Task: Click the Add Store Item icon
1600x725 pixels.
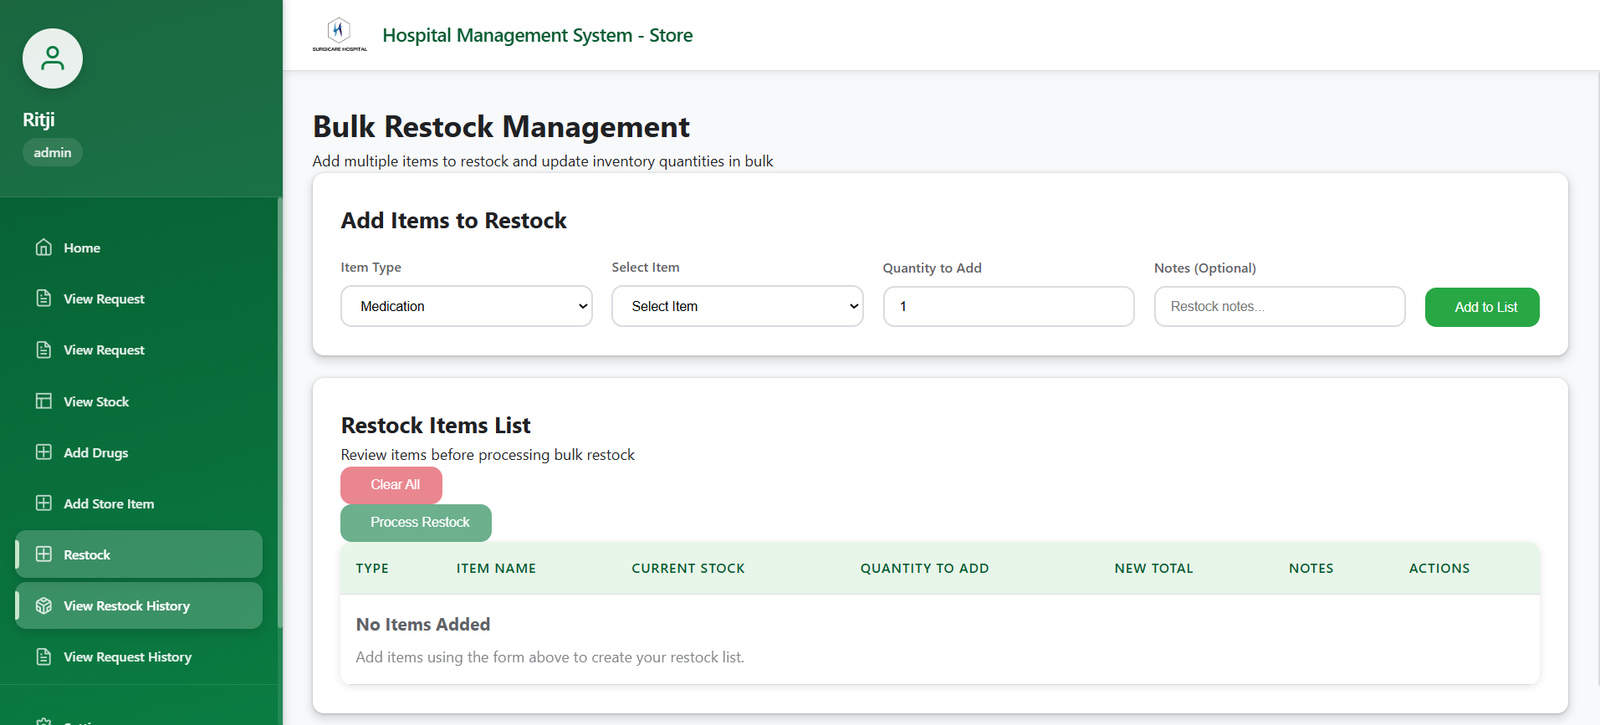Action: [x=44, y=503]
